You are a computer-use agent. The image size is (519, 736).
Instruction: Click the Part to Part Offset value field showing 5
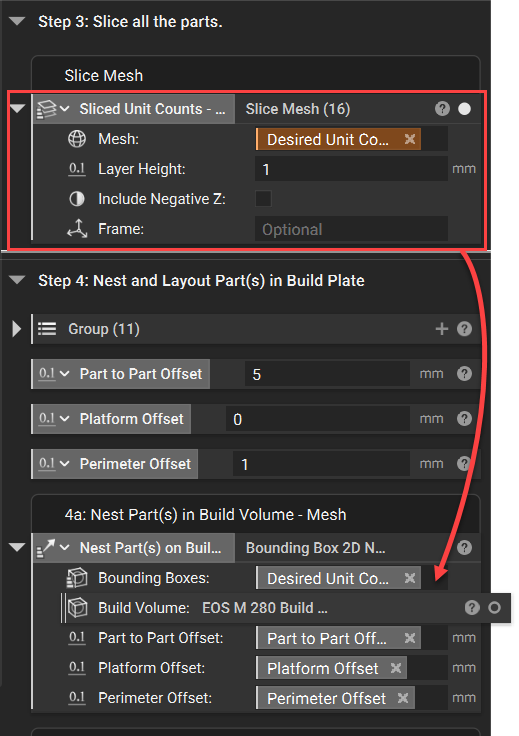pyautogui.click(x=328, y=374)
